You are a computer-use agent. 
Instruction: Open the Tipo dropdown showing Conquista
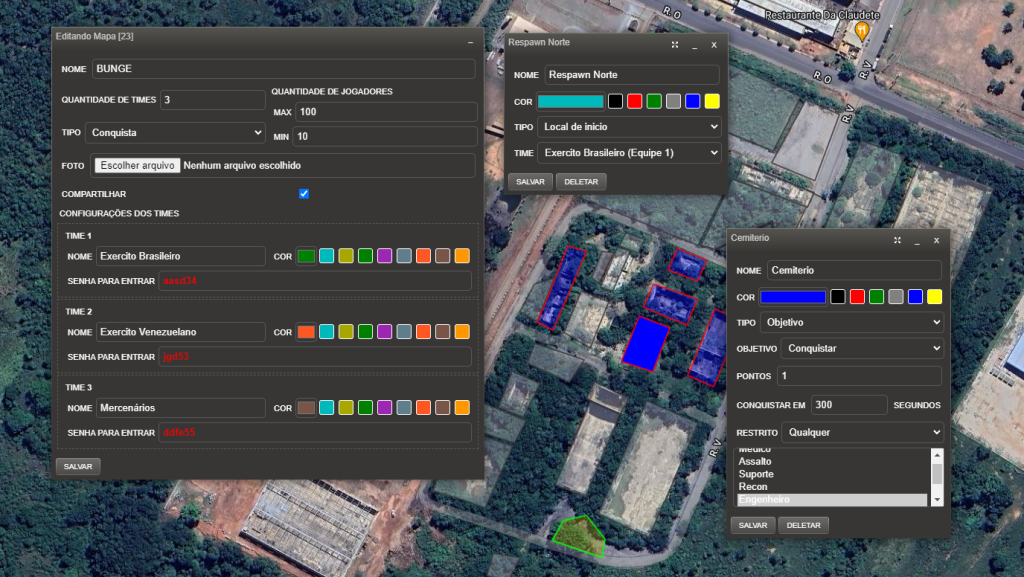175,132
